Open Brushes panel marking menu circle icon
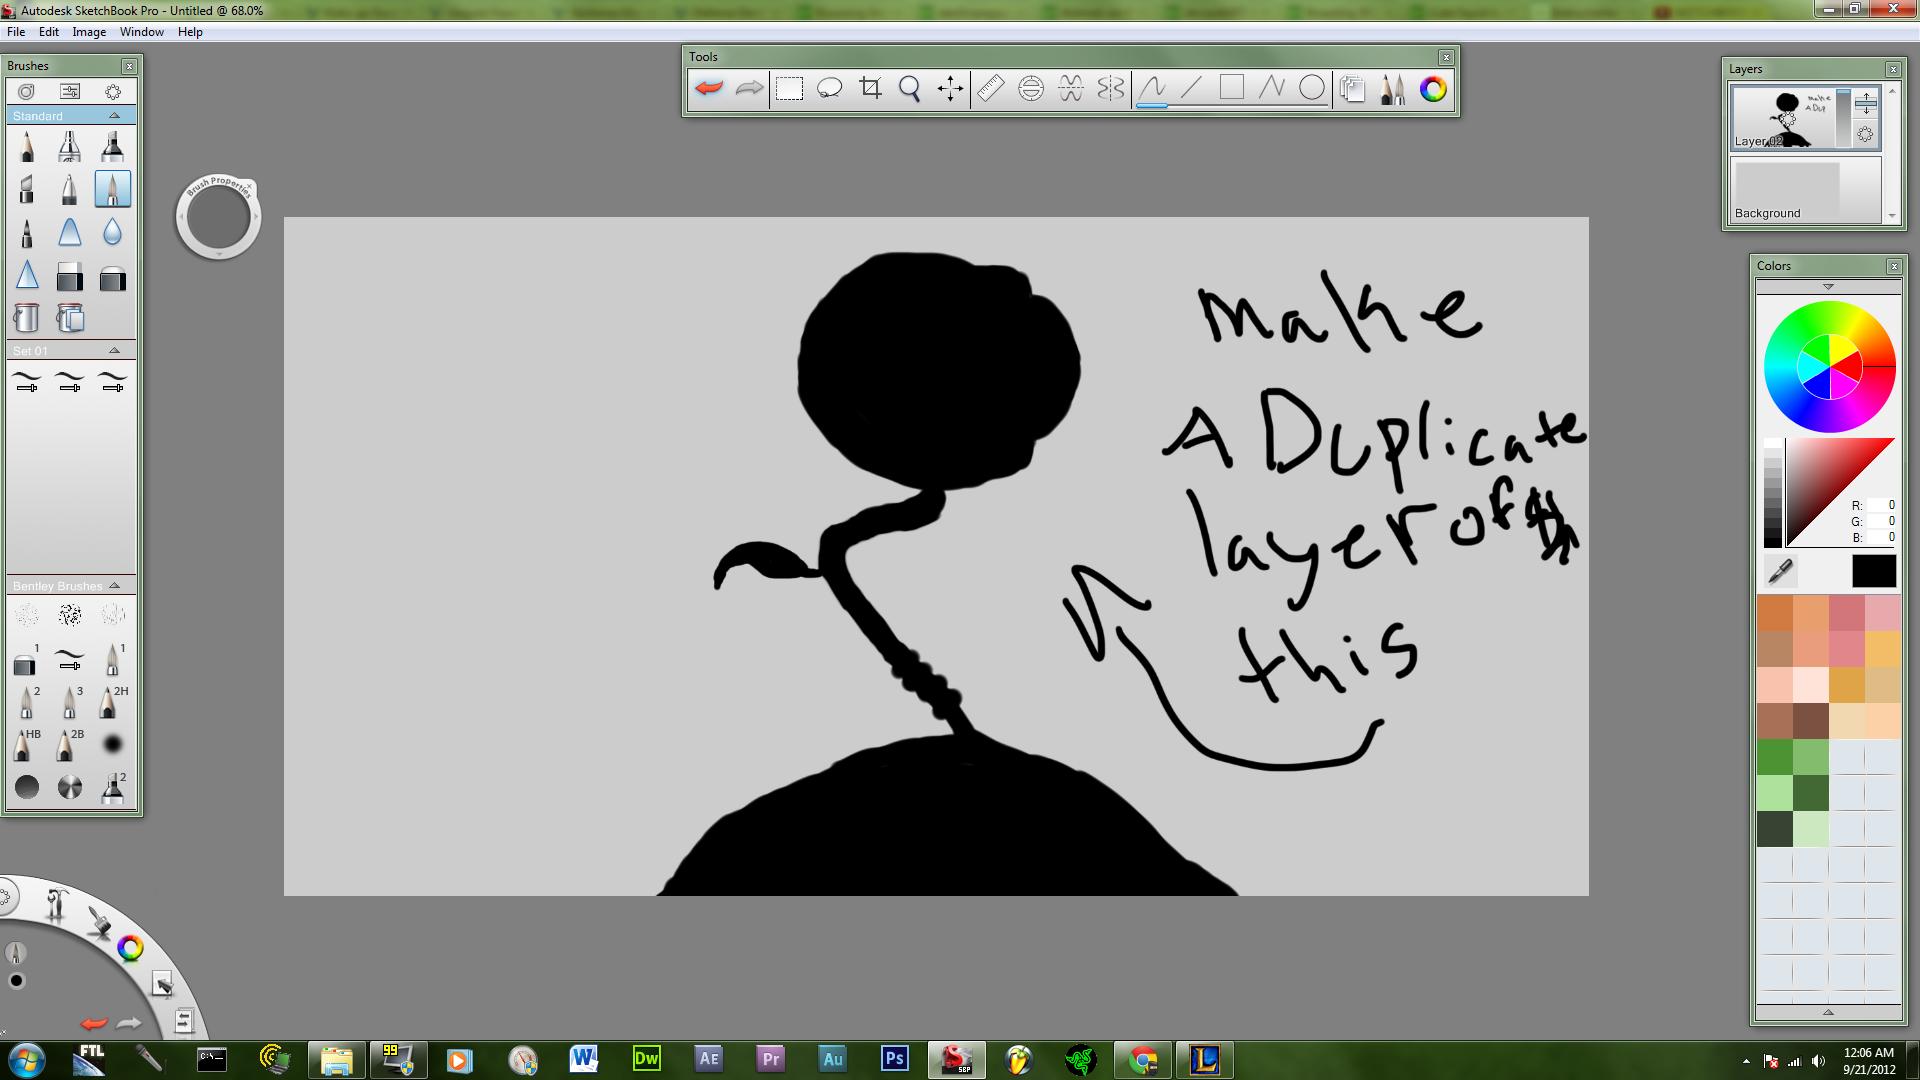Screen dimensions: 1920x1080 pyautogui.click(x=113, y=91)
